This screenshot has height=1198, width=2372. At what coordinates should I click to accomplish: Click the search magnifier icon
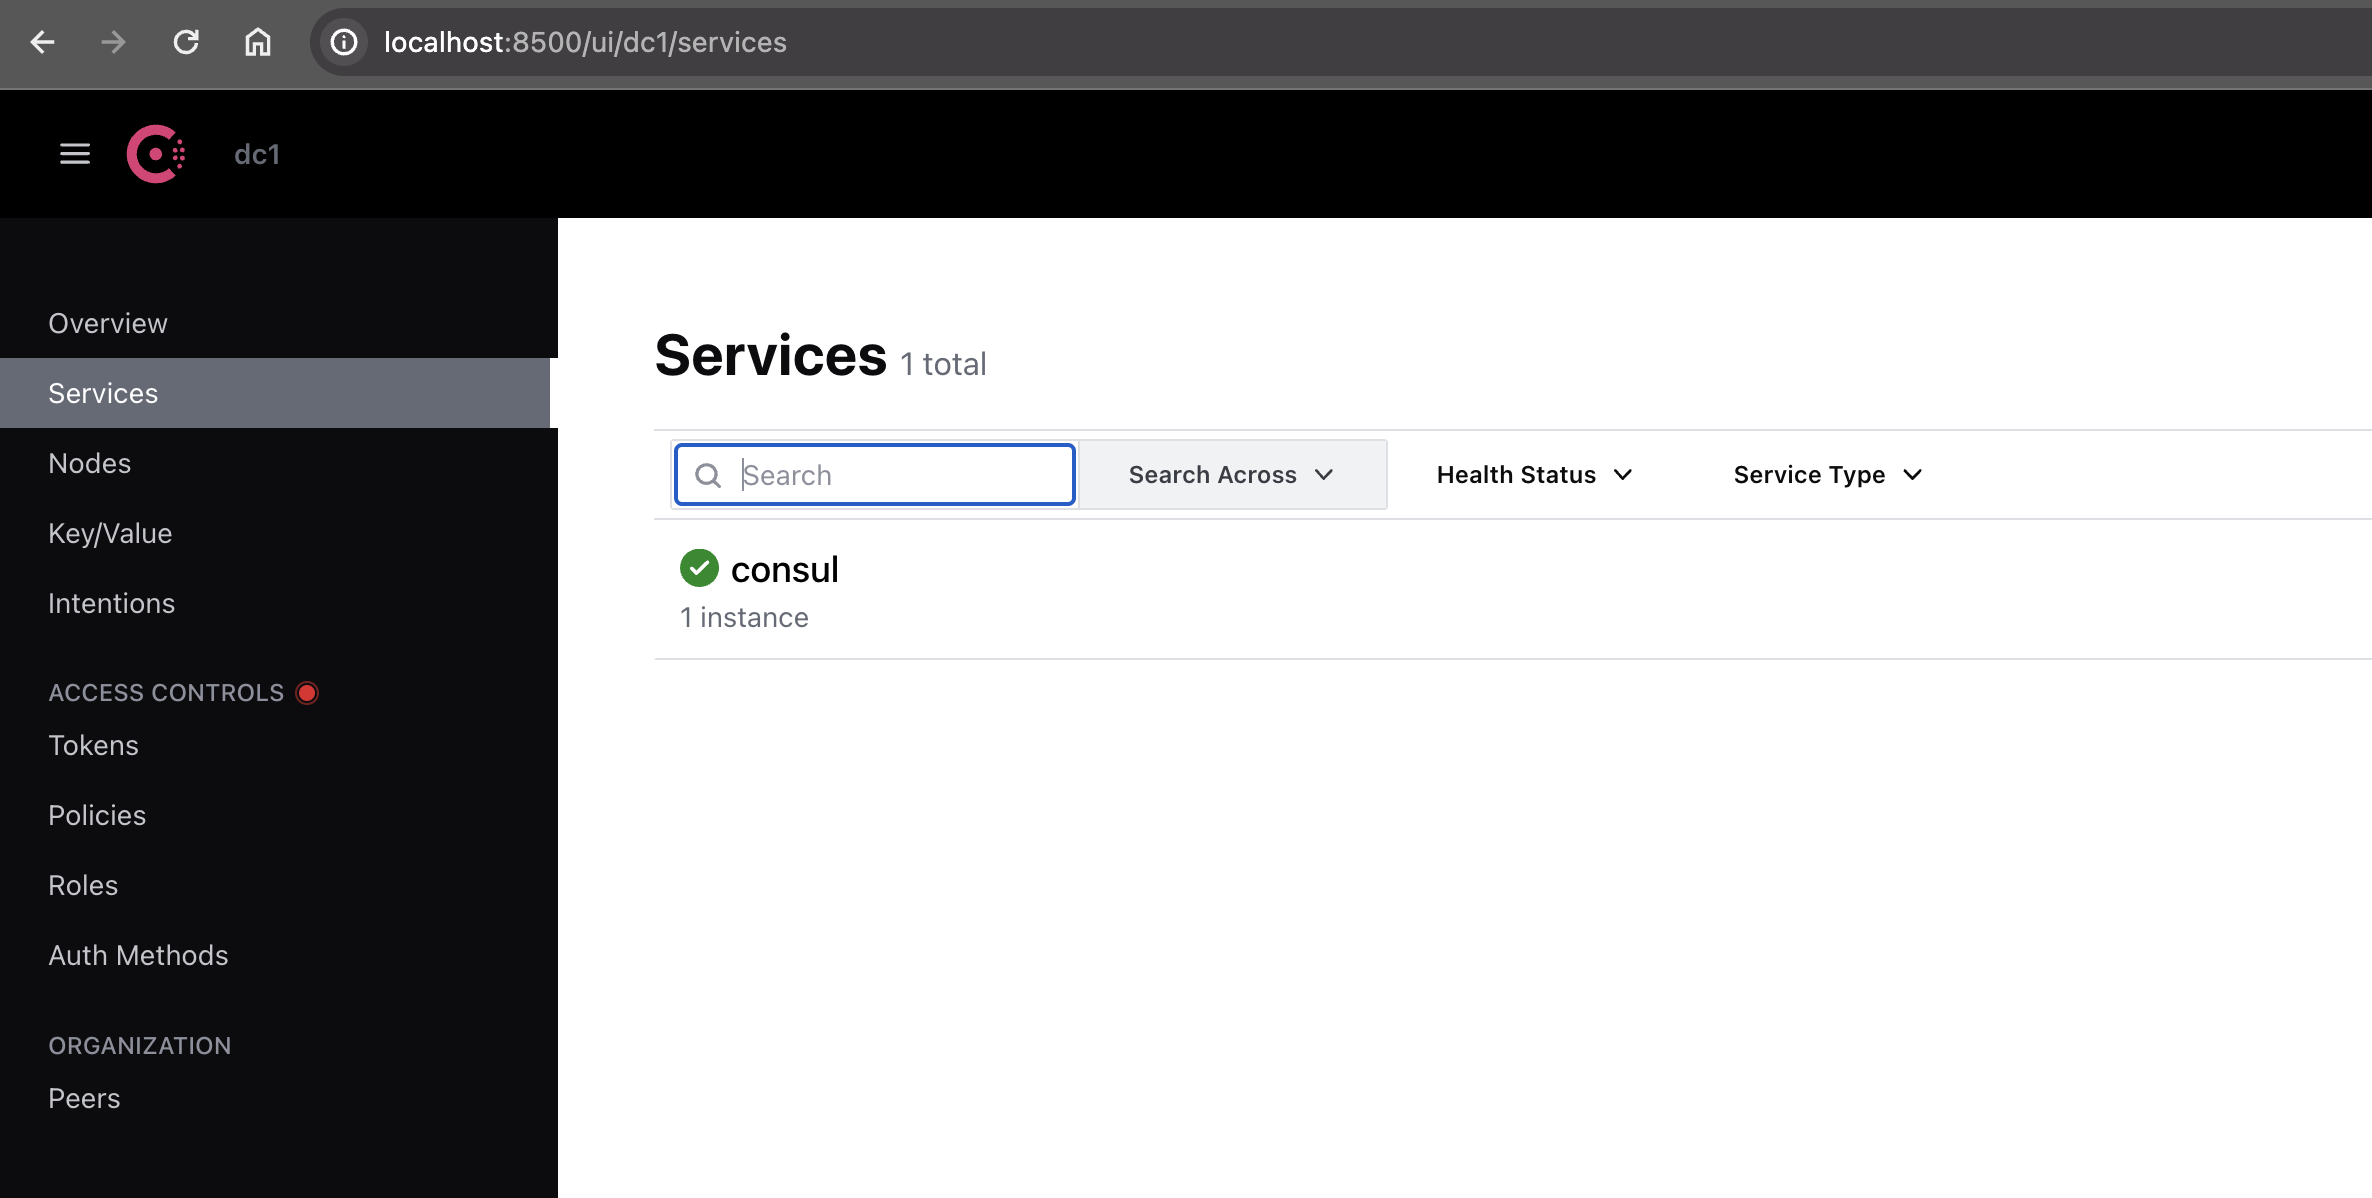pos(709,474)
